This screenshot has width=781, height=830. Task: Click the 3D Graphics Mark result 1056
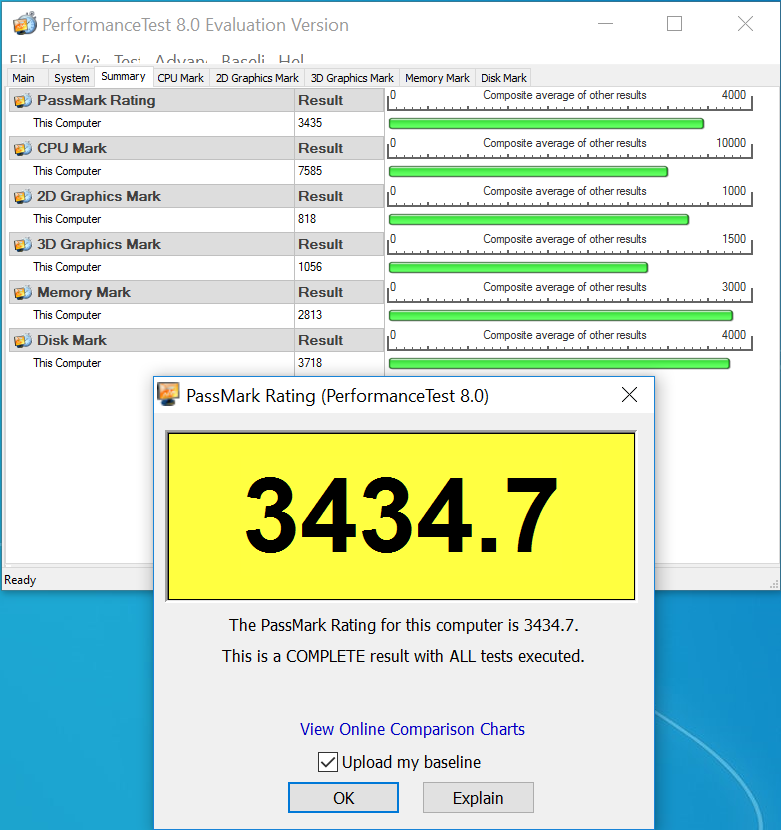(x=310, y=267)
